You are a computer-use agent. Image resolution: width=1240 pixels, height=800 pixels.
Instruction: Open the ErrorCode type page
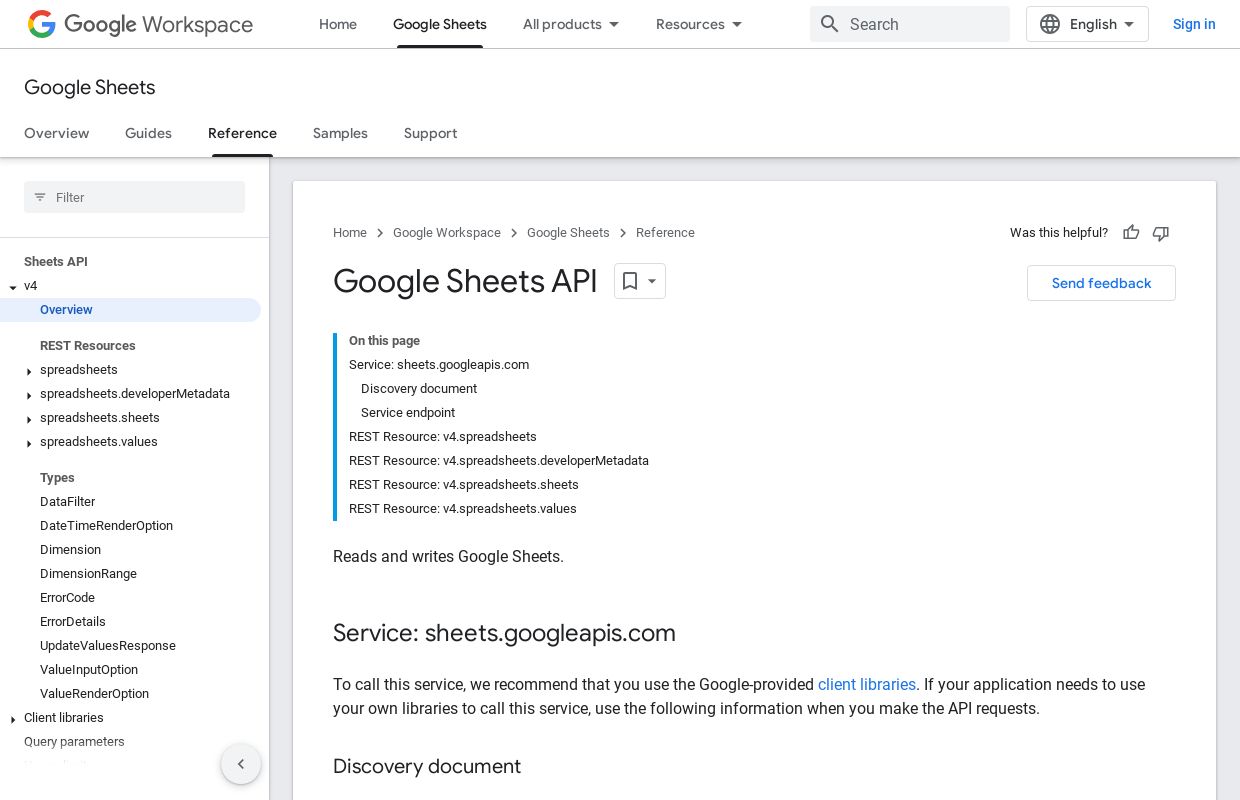point(67,598)
